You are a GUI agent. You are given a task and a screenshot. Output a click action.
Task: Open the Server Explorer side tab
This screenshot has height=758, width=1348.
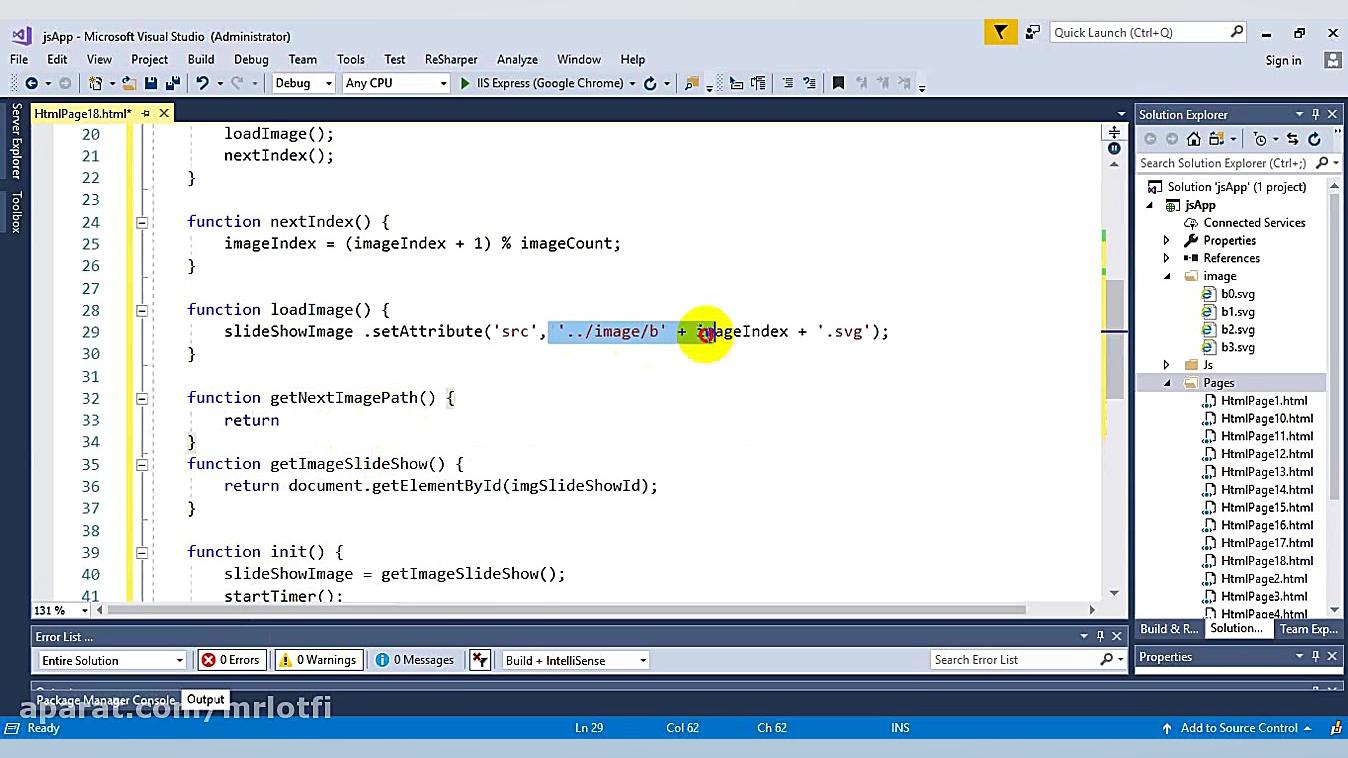tap(16, 141)
